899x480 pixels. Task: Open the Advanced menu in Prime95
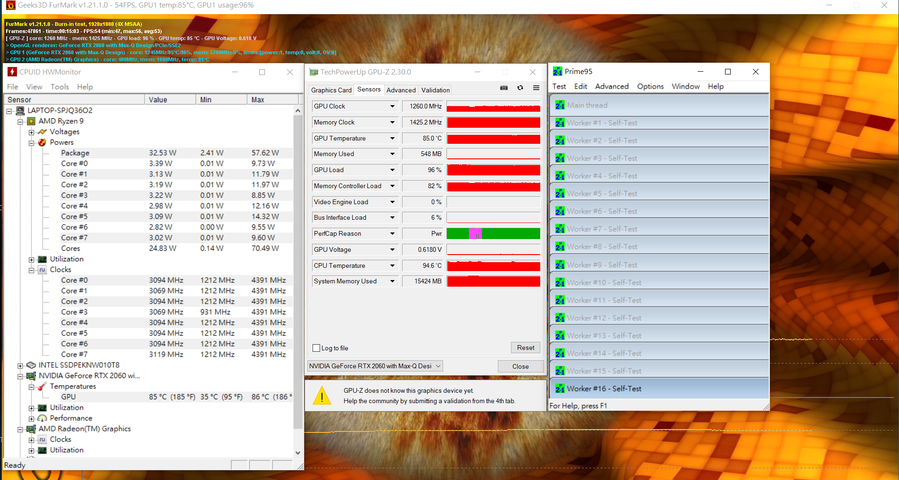[612, 86]
